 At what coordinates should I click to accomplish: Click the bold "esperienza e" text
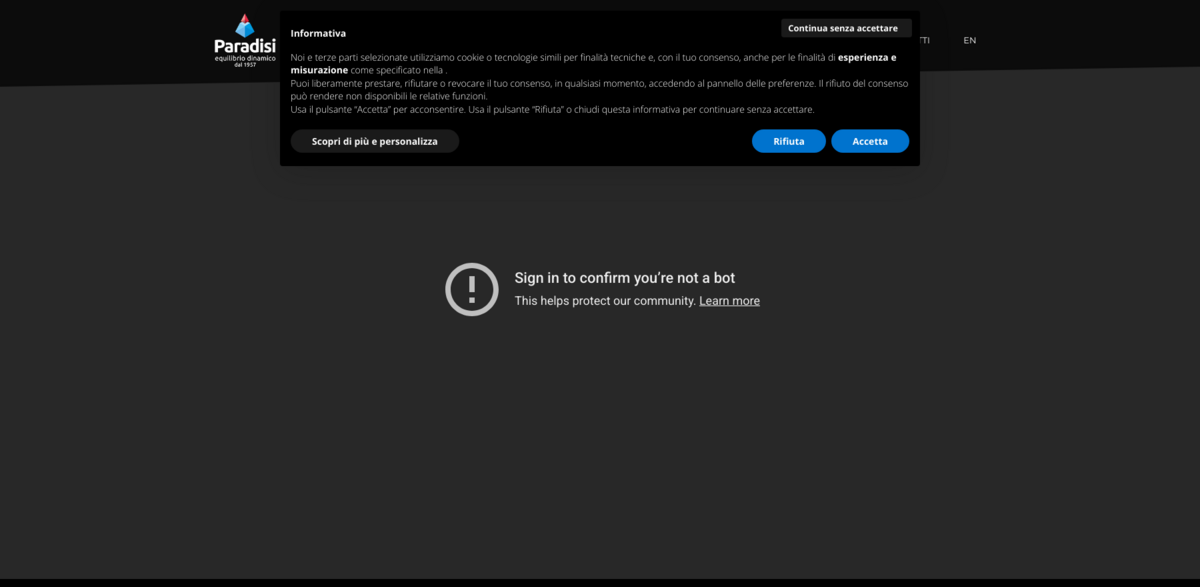click(866, 57)
